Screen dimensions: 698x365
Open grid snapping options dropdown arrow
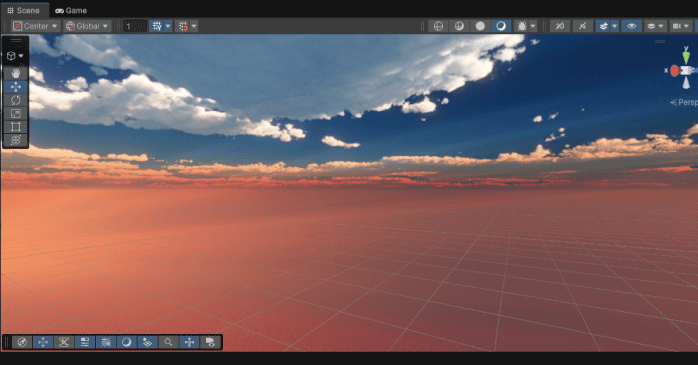coord(194,26)
